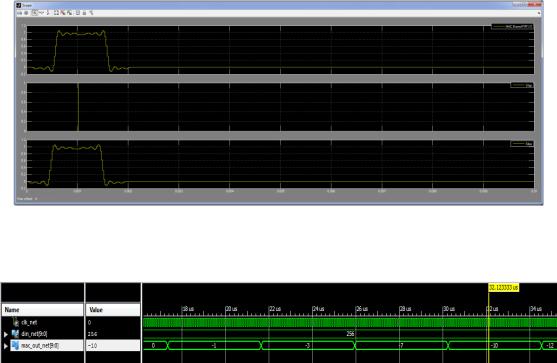Expand the din_net[9:0] bus signal
Screen dimensions: 557x363
(6, 334)
